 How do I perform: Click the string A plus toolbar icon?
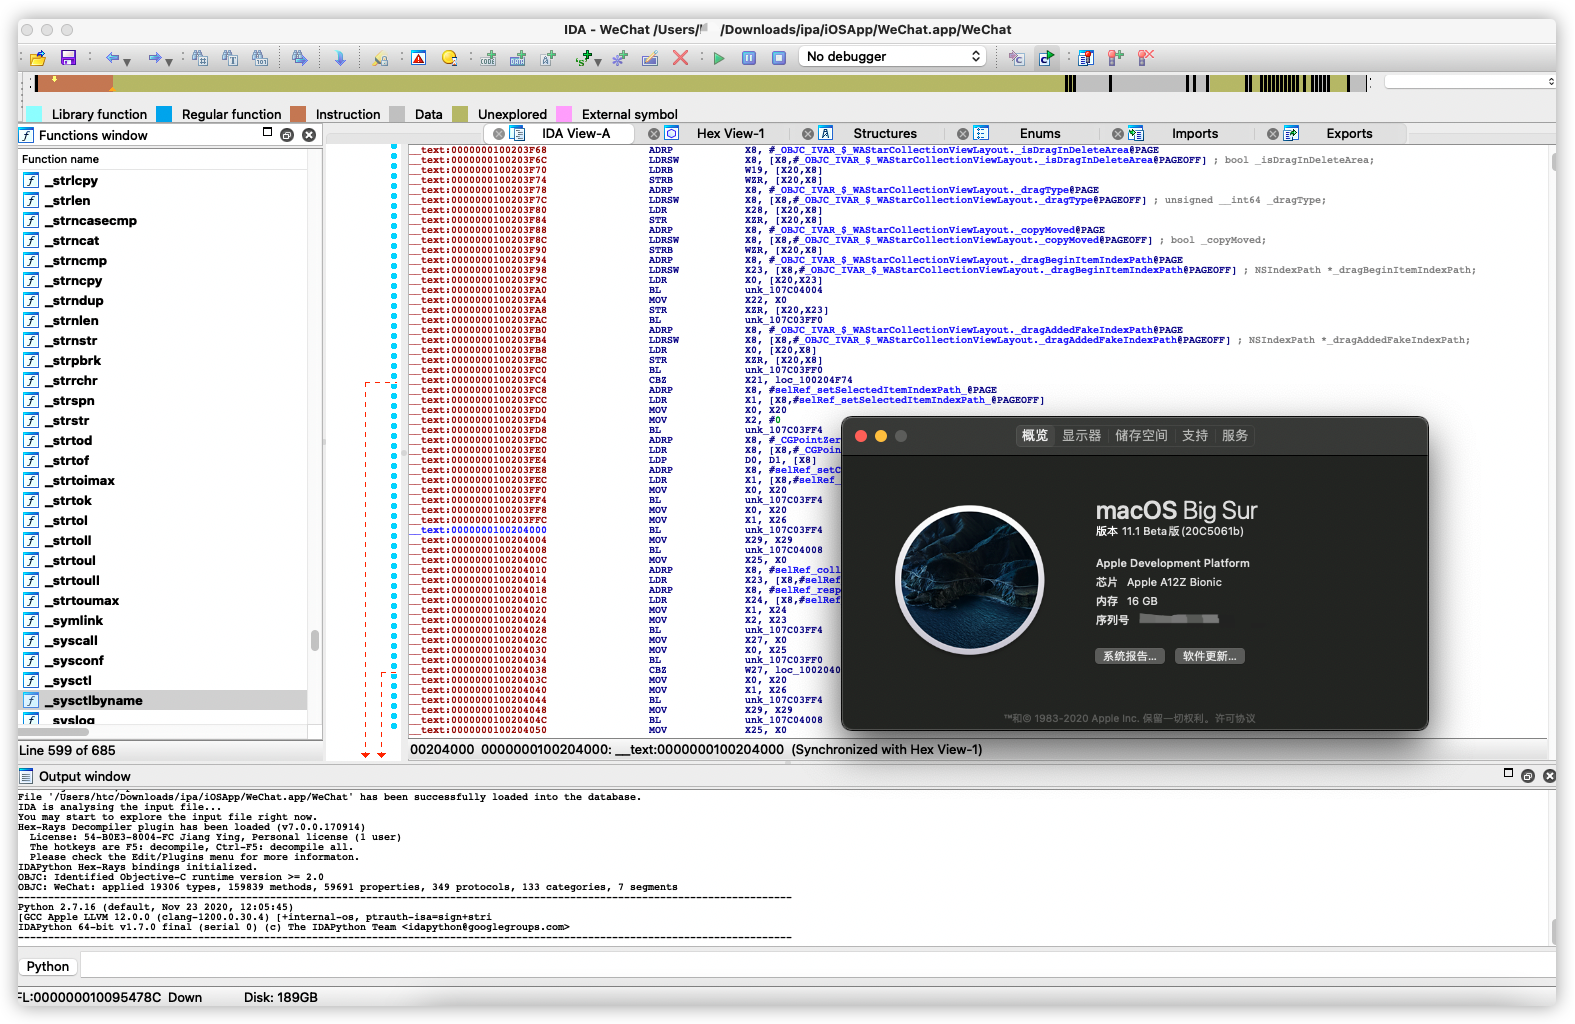[x=548, y=58]
